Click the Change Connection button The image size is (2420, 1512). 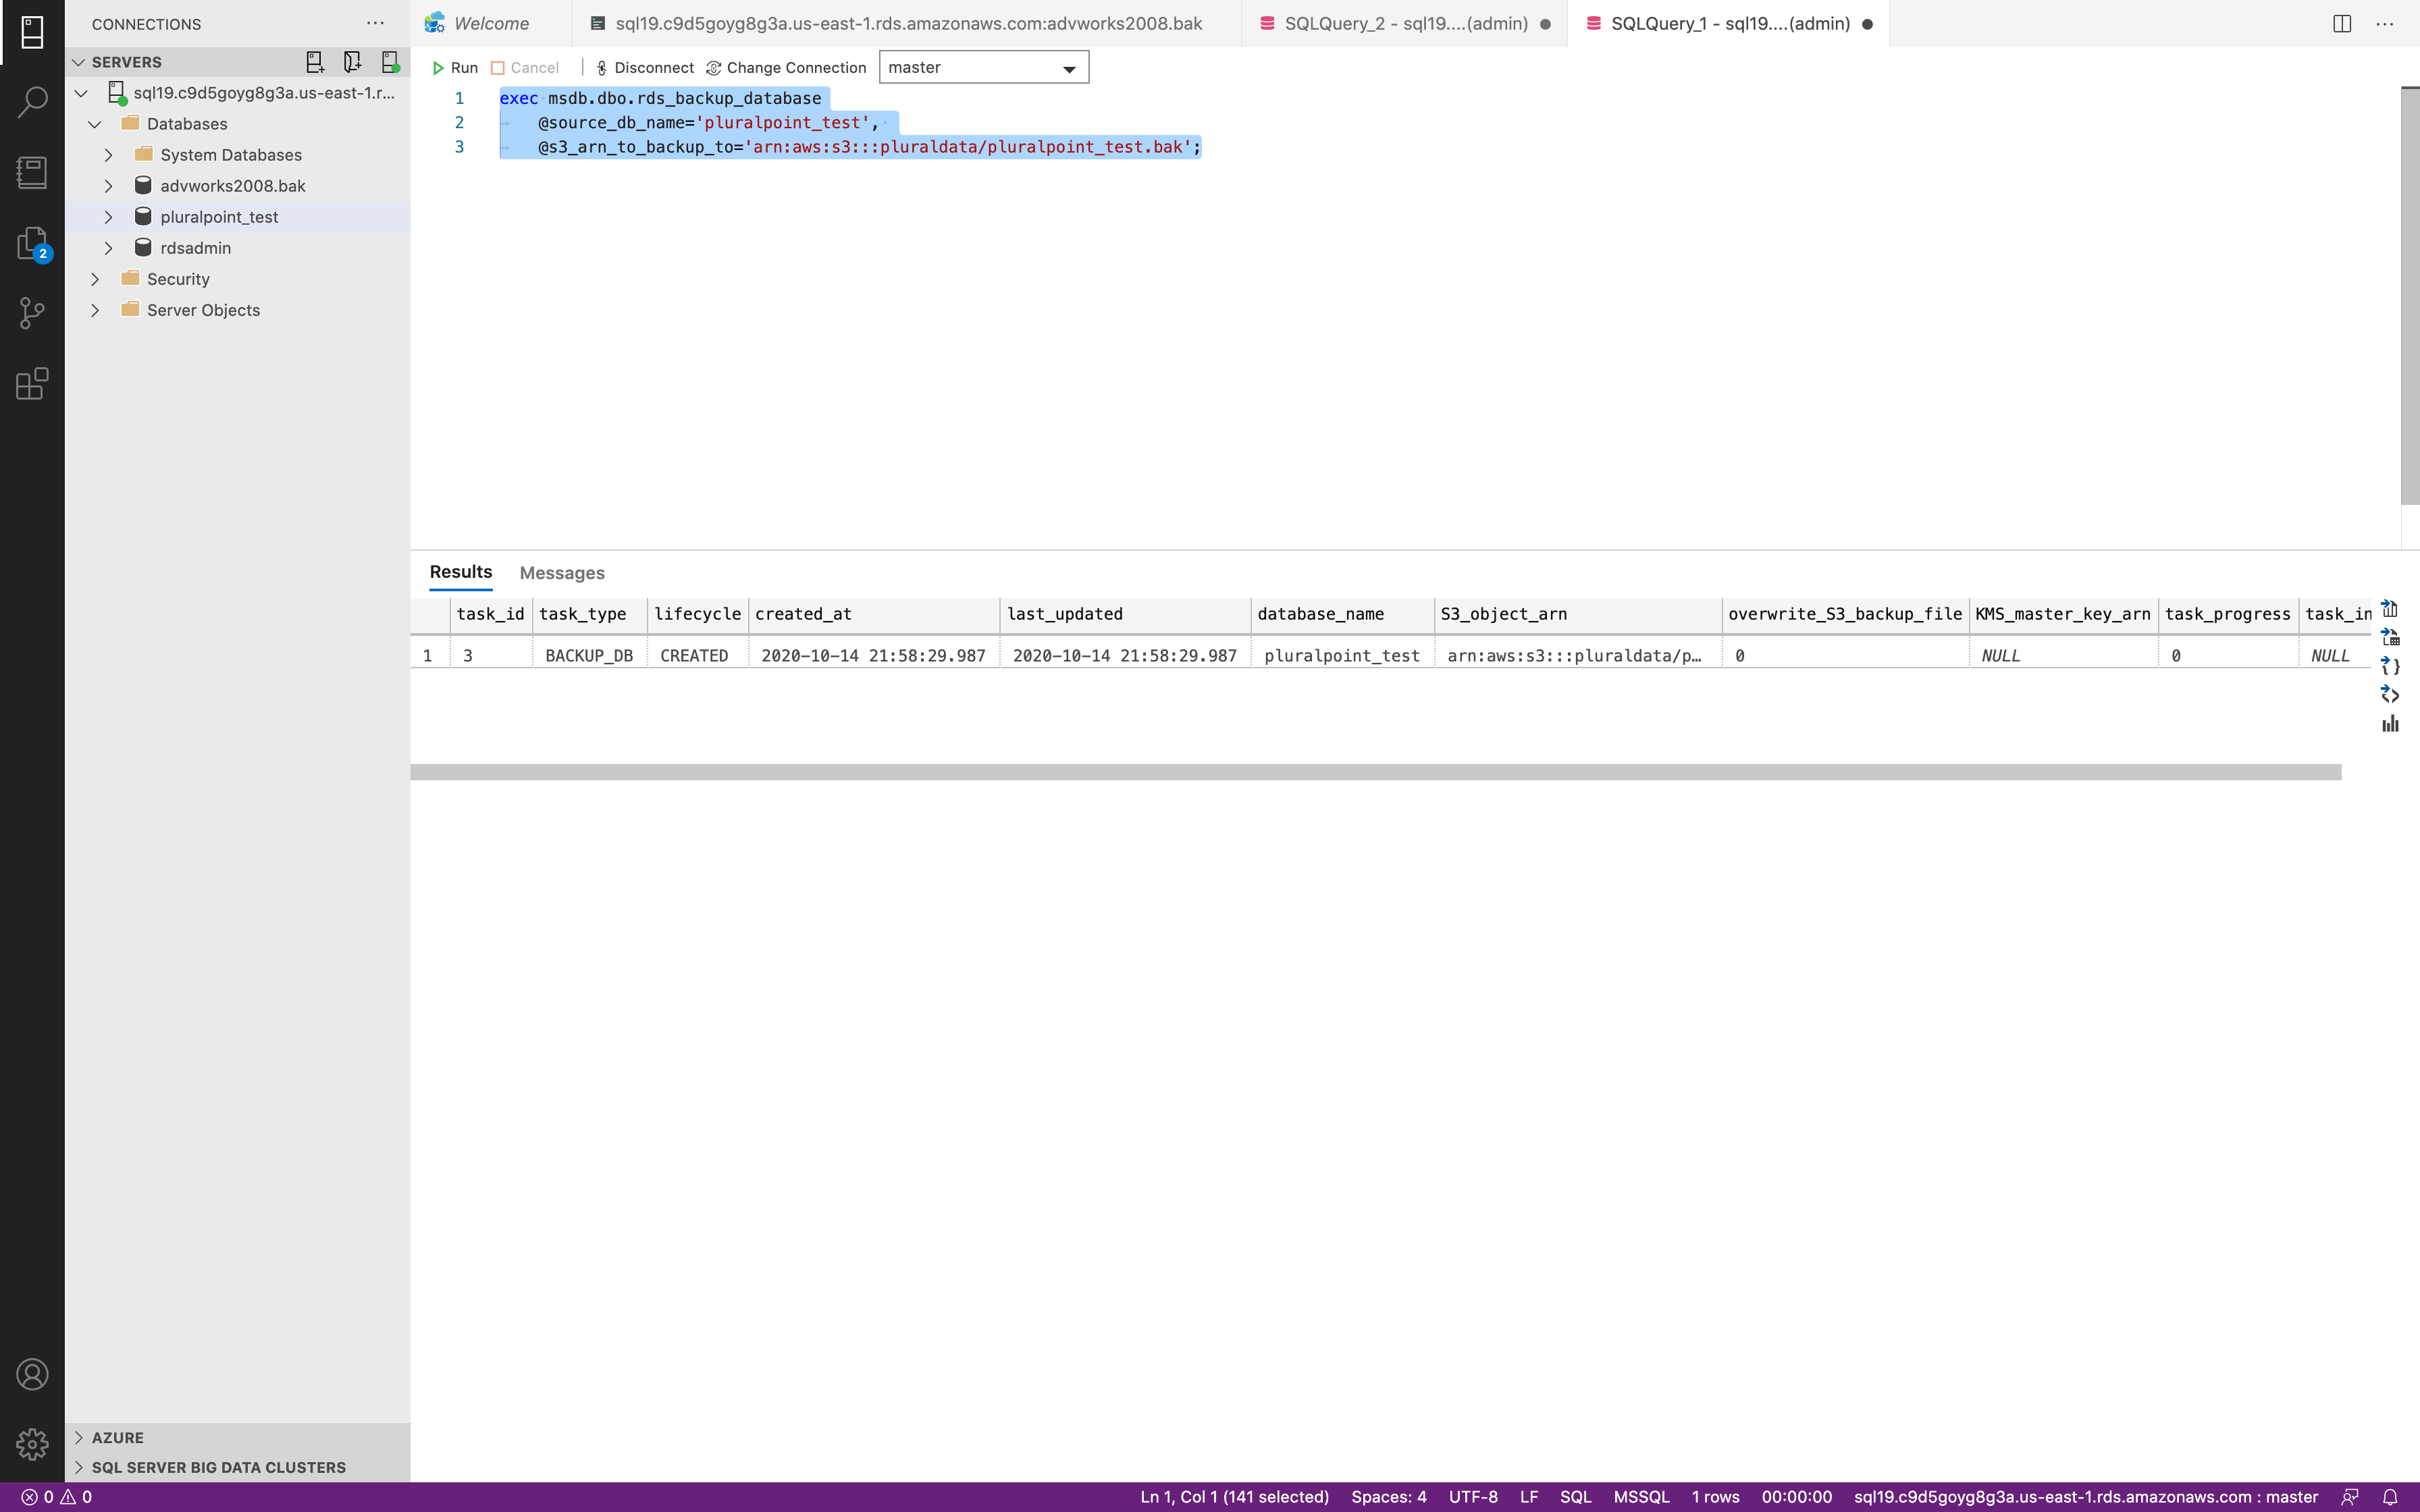point(786,68)
